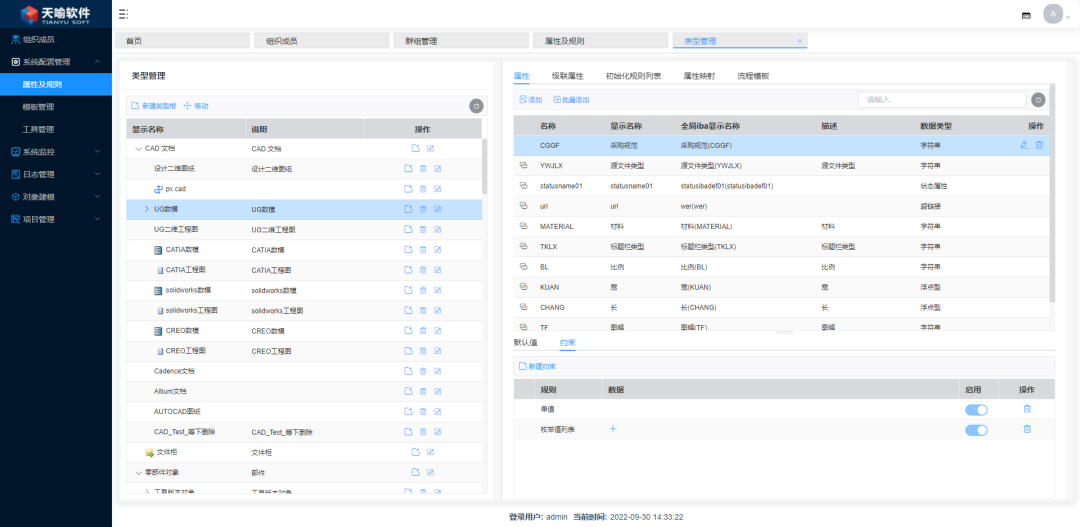Image resolution: width=1080 pixels, height=527 pixels.
Task: Edit the px.cad row
Action: [437, 189]
